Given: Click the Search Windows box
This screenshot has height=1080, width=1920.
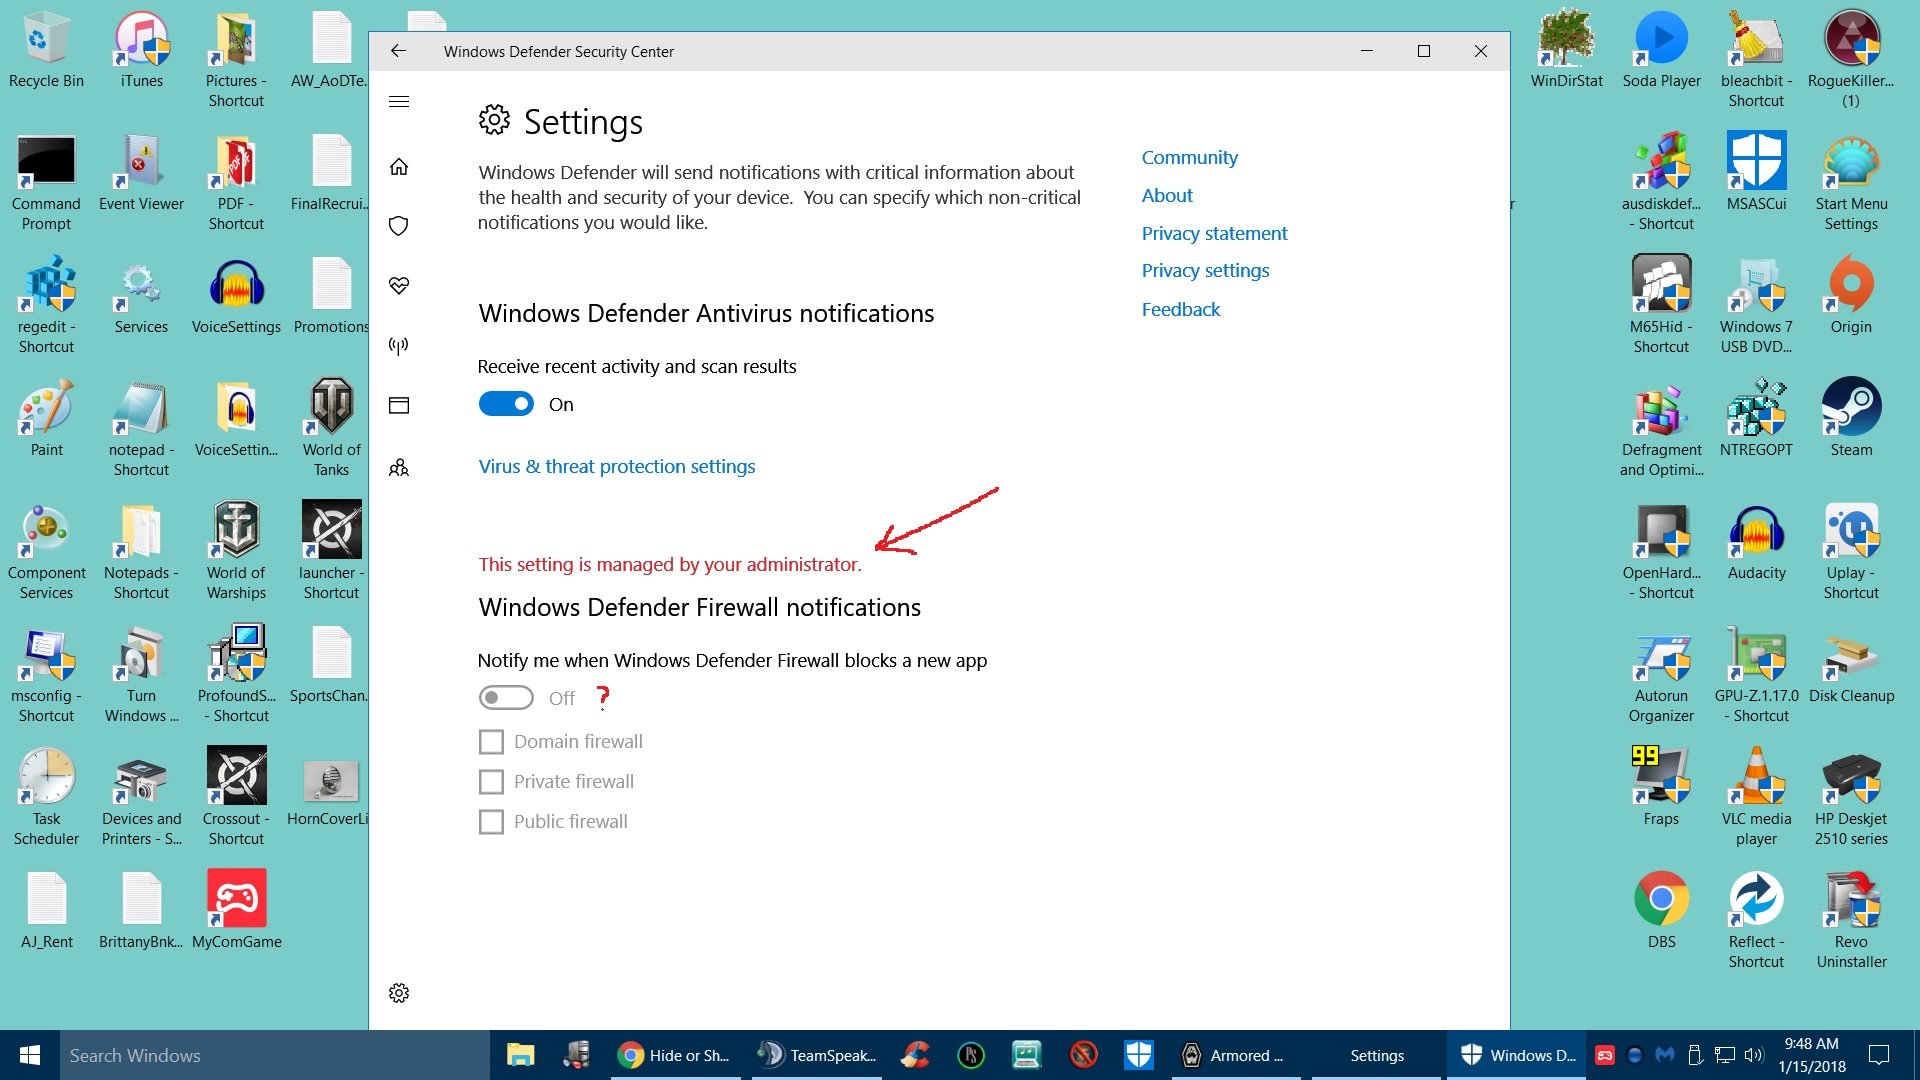Looking at the screenshot, I should click(275, 1055).
